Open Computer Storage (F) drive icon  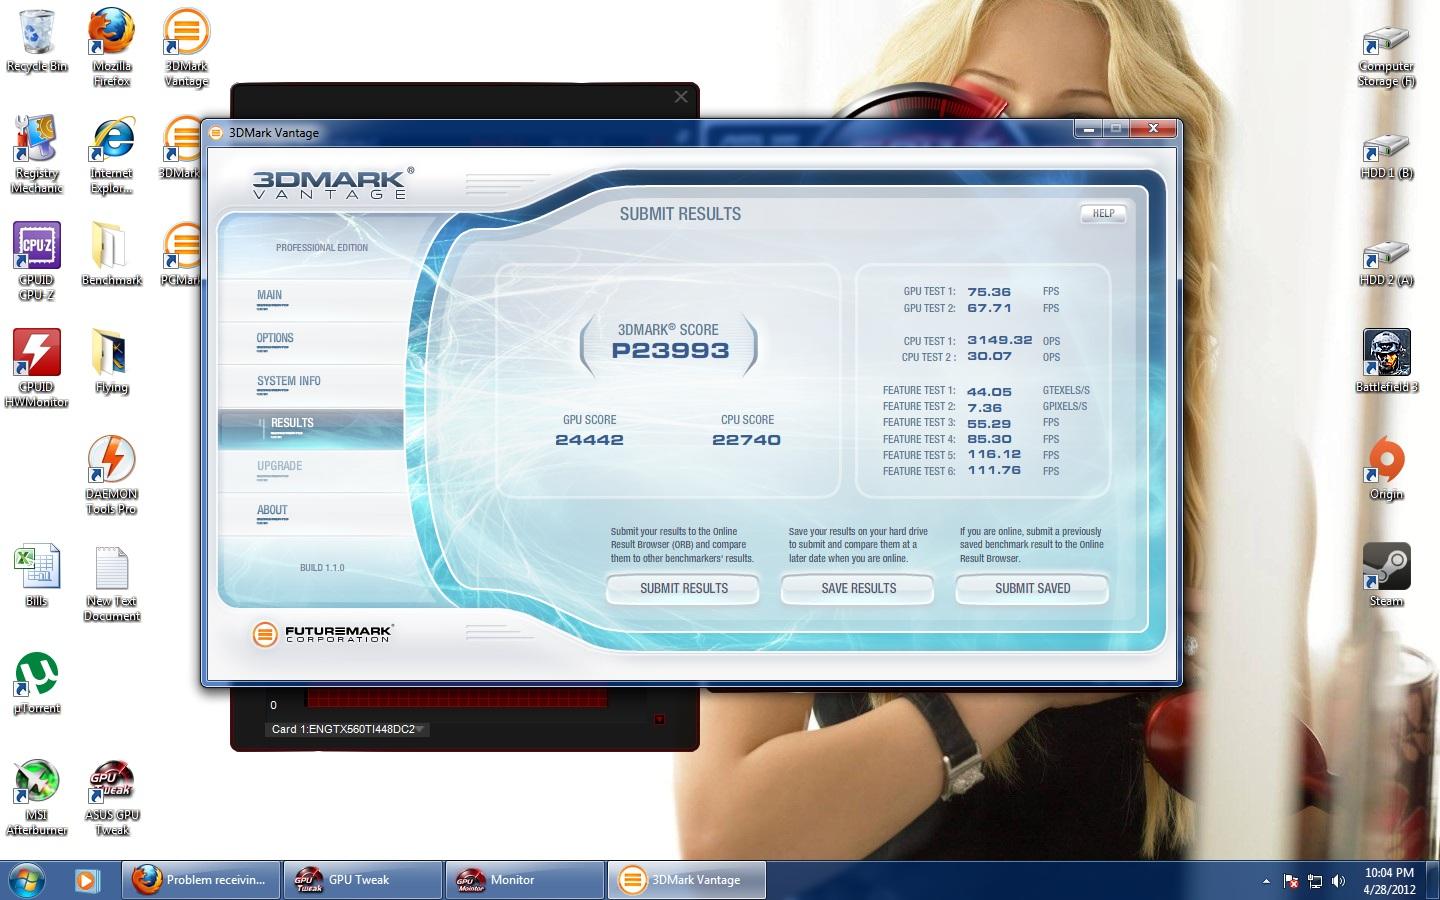coord(1386,55)
